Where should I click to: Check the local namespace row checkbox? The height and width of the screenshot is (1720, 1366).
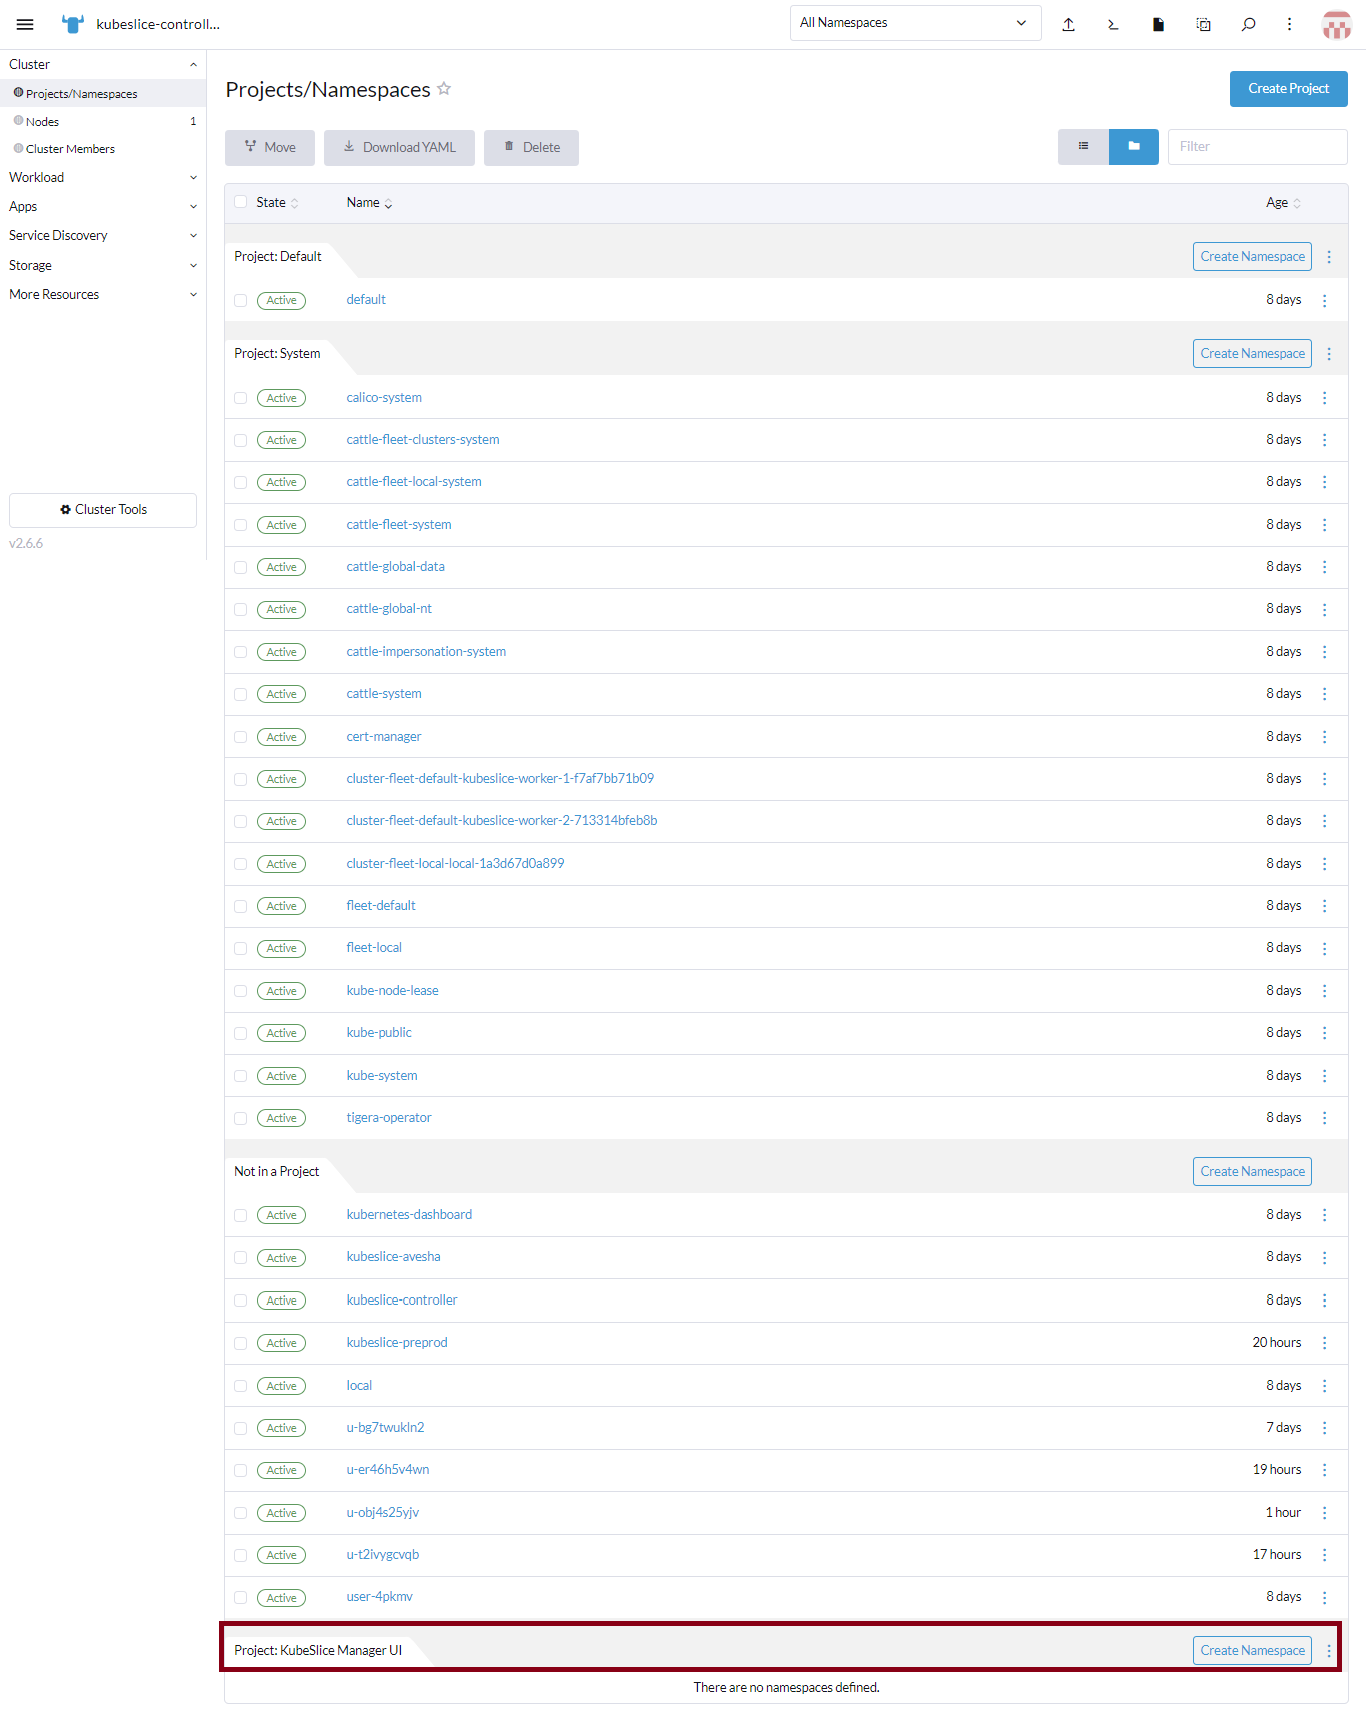pos(240,1386)
